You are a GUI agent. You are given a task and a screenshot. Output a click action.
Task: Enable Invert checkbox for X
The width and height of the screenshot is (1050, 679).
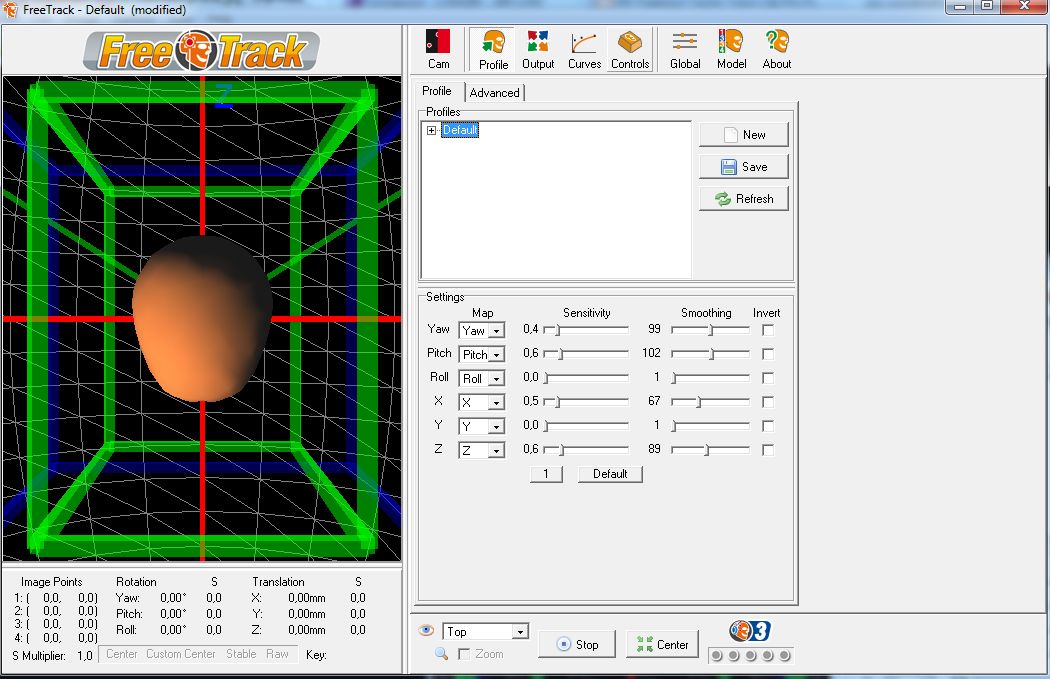click(x=768, y=401)
